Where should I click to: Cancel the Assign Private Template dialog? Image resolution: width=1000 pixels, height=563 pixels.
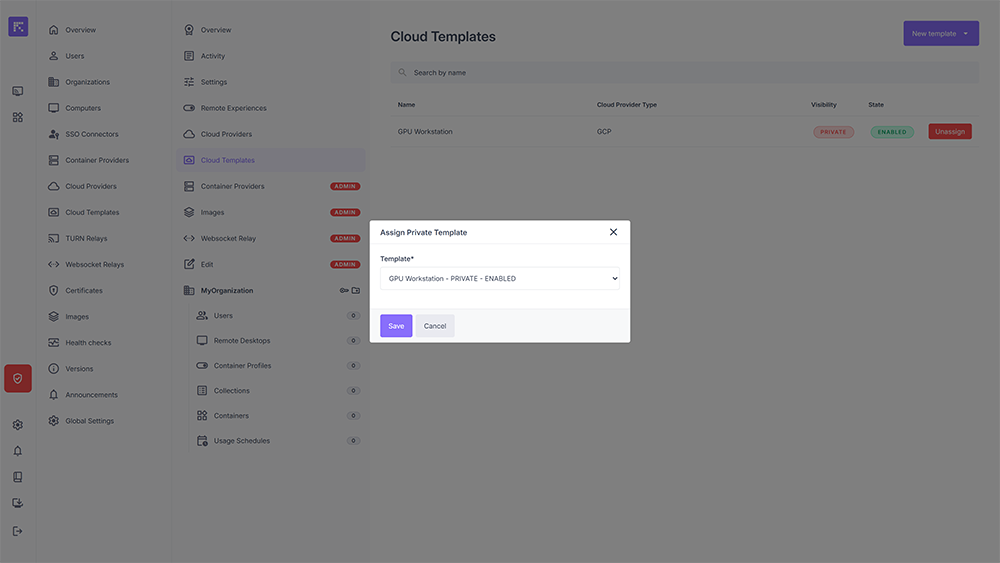(x=435, y=326)
